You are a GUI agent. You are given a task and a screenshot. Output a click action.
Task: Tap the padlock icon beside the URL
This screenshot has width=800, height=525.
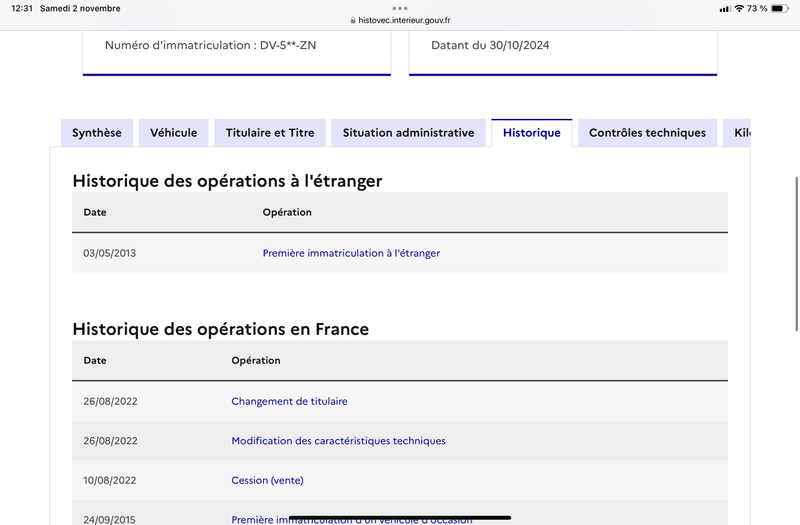pos(353,20)
